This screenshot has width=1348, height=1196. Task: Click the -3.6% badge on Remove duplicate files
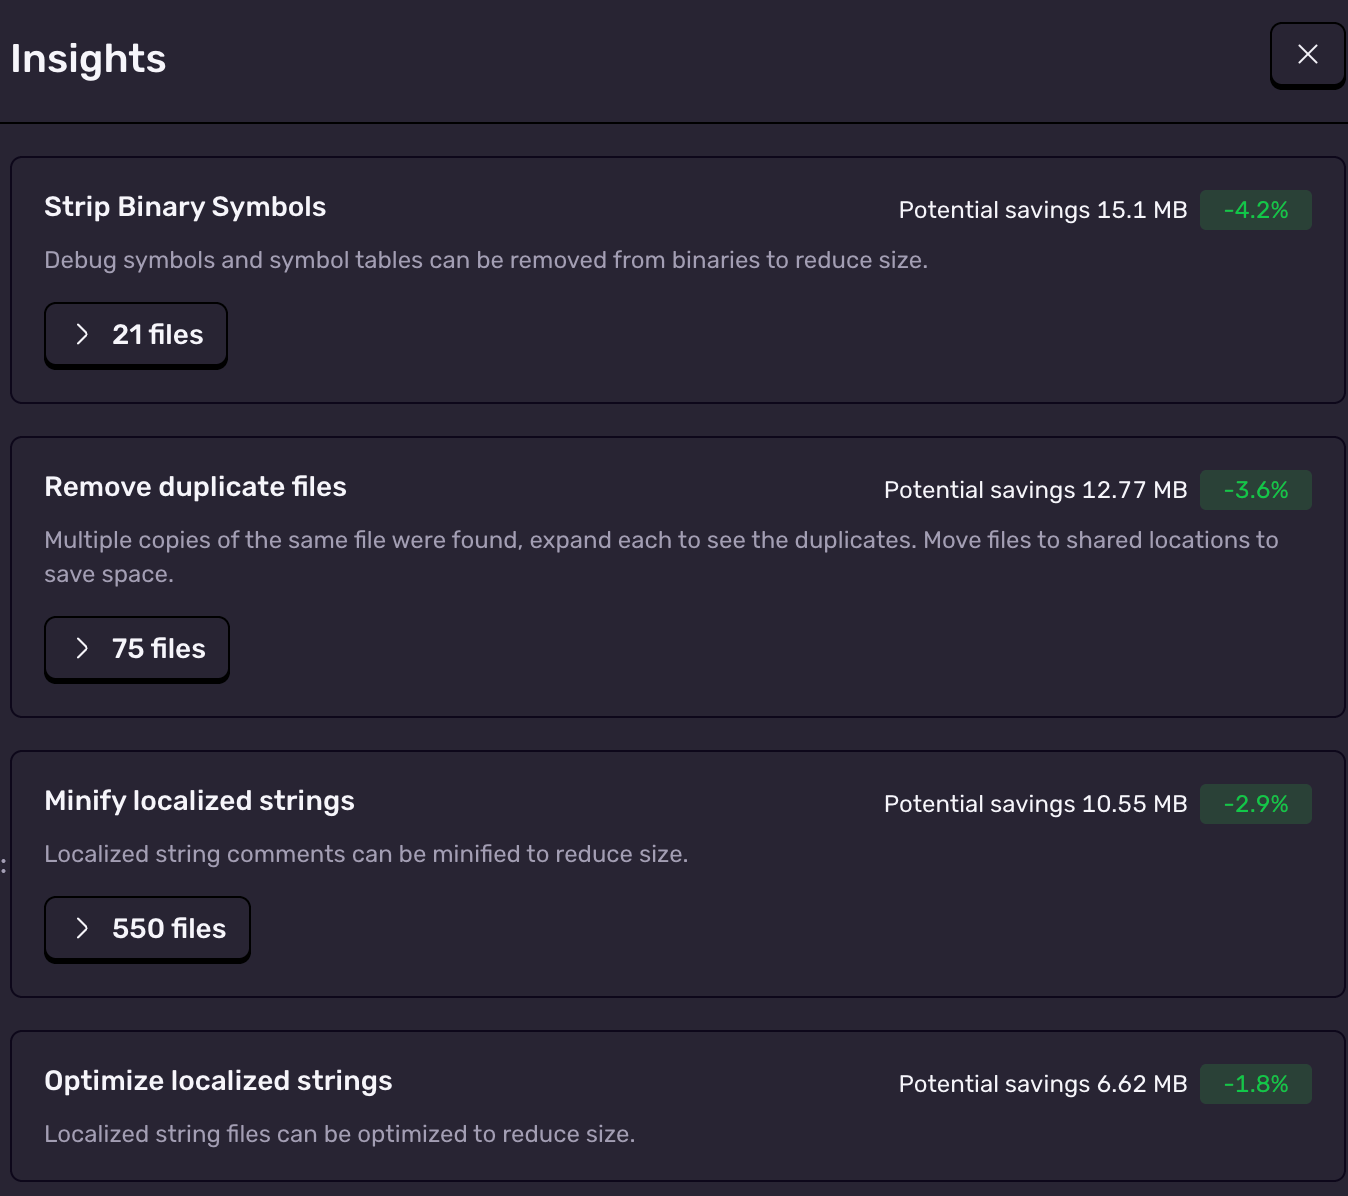(1256, 490)
